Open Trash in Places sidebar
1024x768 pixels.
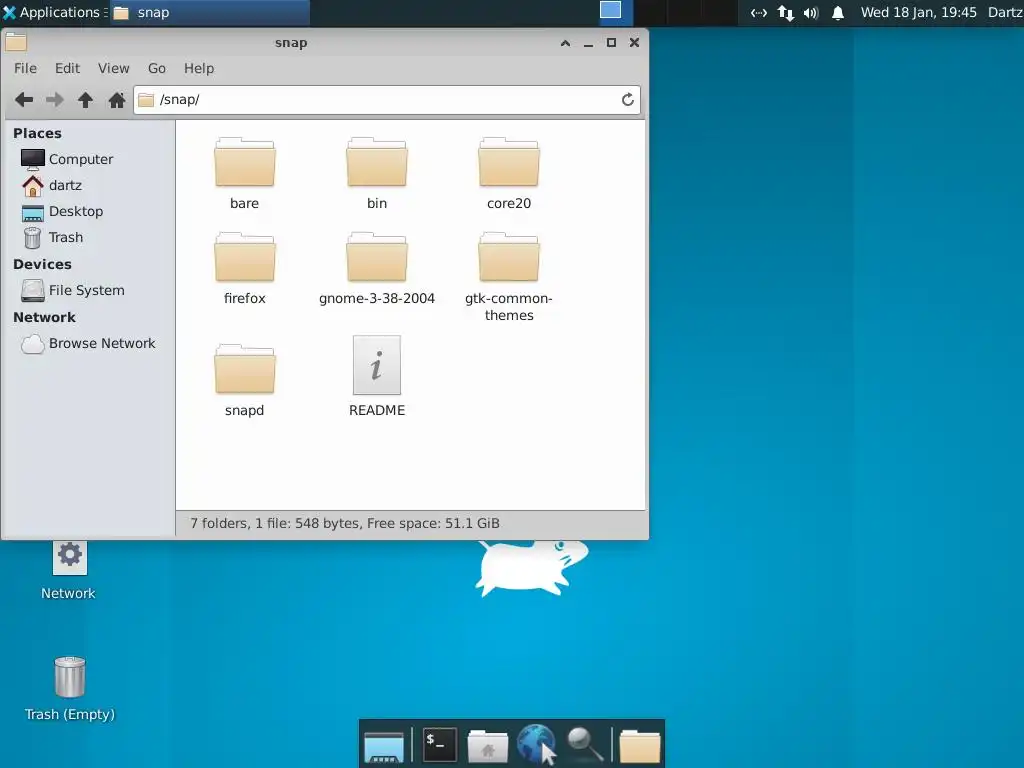pyautogui.click(x=52, y=238)
